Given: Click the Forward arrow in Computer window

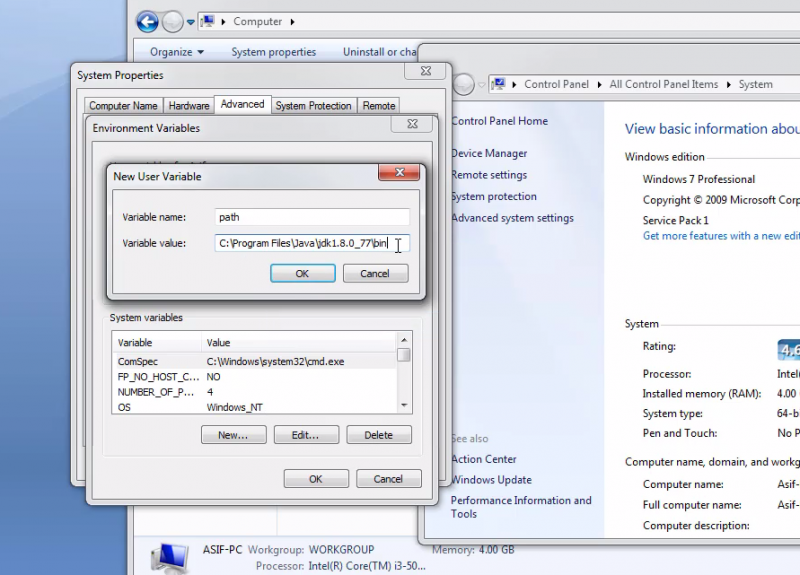Looking at the screenshot, I should coord(172,22).
